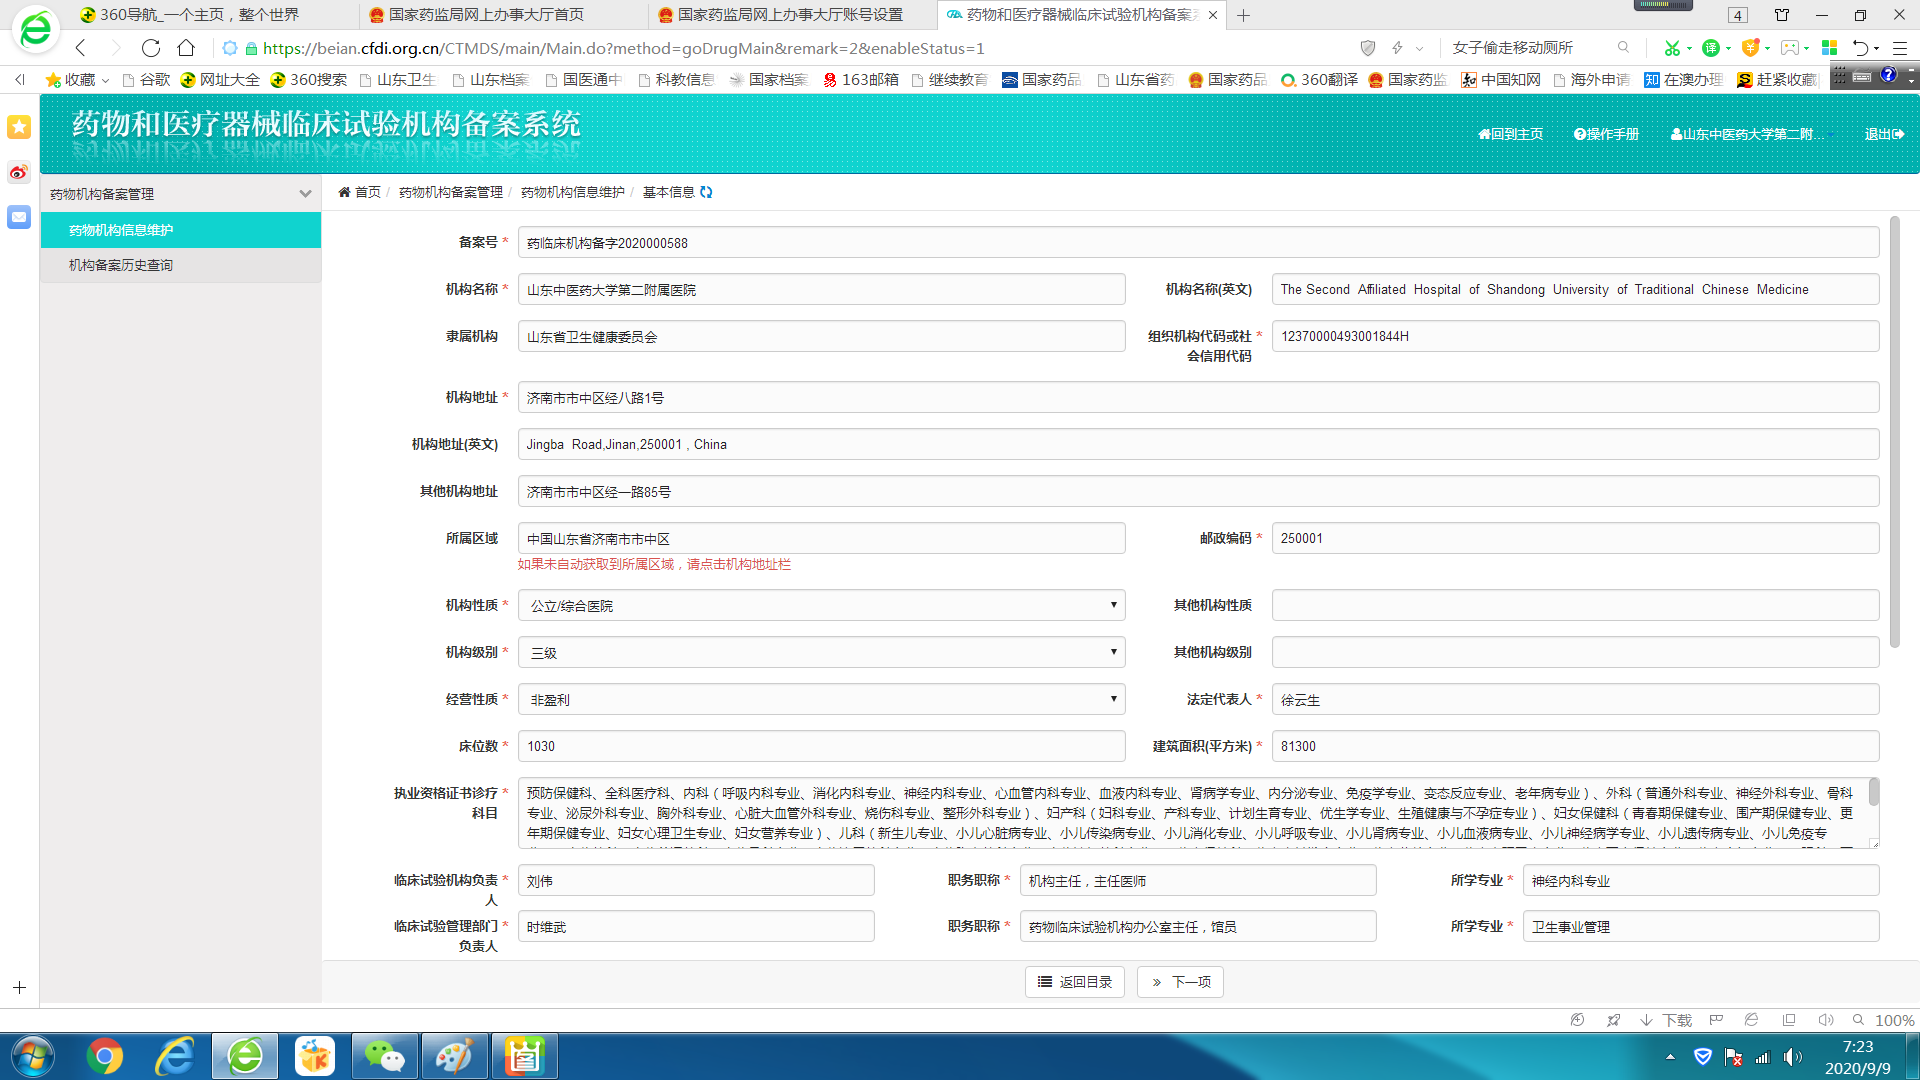Click the address bar search magnifier

click(x=1623, y=47)
